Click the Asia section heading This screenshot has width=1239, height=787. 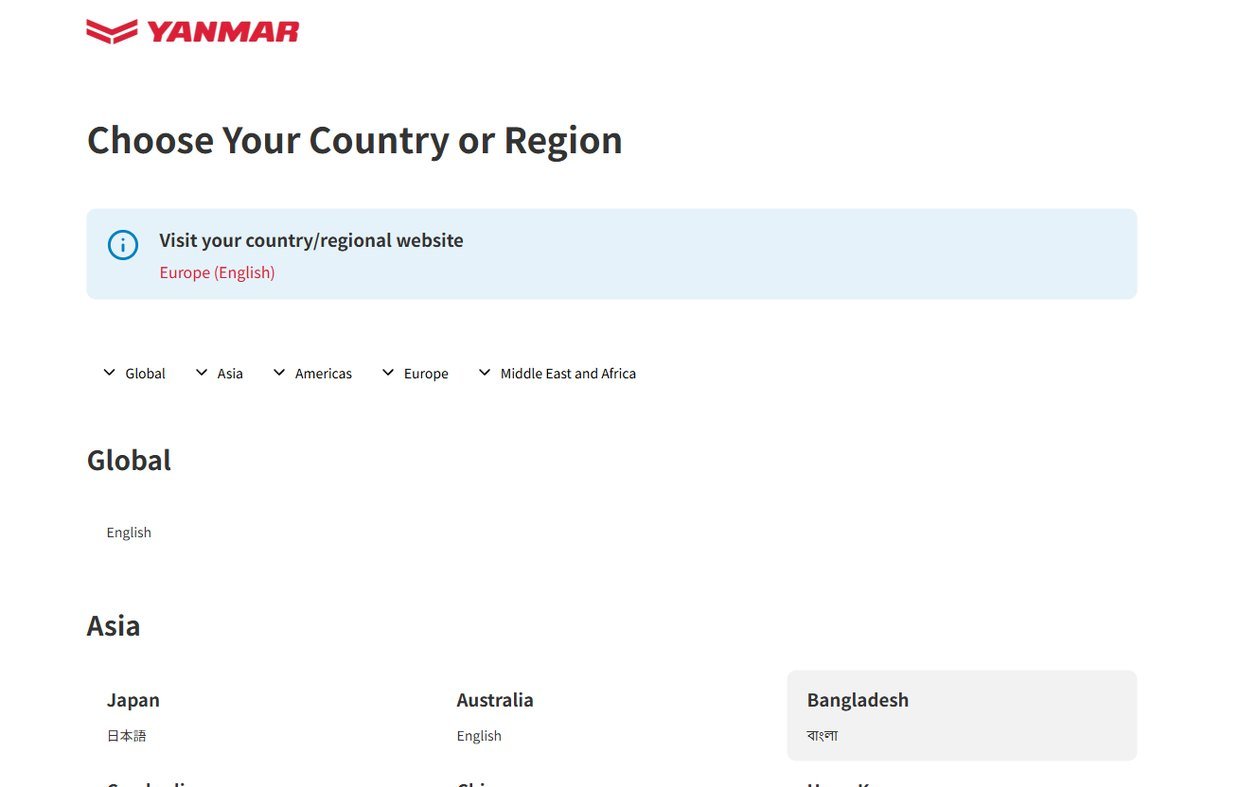(x=113, y=625)
